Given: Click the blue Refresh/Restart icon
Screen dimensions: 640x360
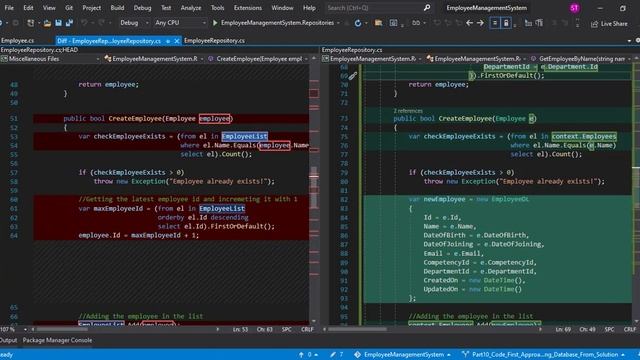Looking at the screenshot, I should (358, 23).
